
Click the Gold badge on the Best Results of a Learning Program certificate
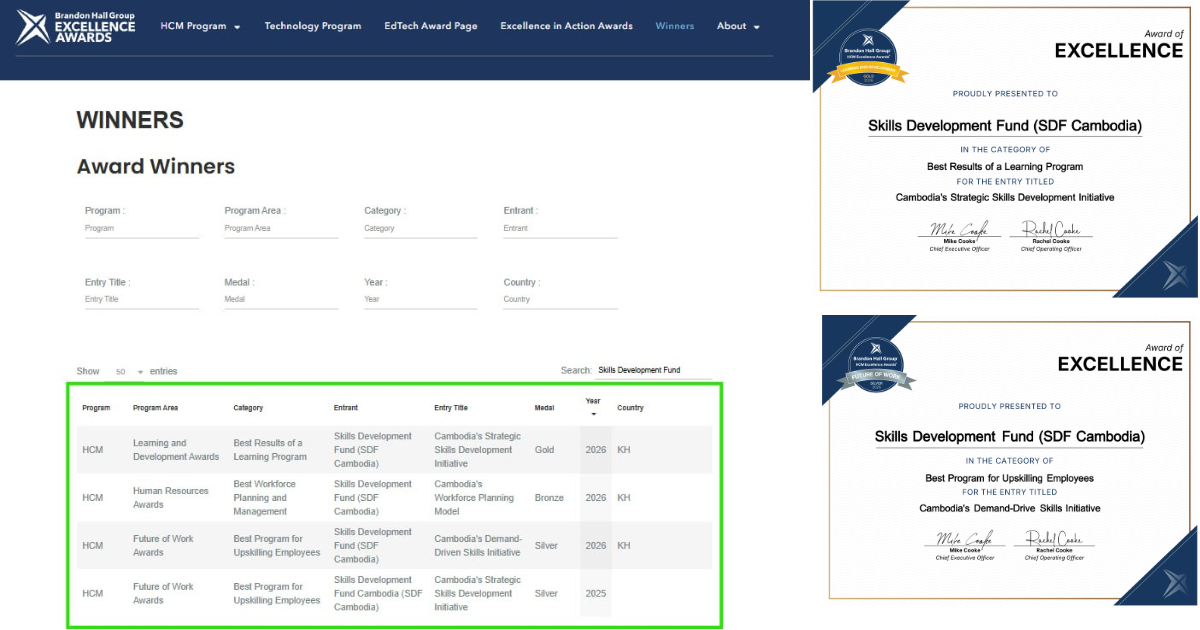[x=869, y=57]
